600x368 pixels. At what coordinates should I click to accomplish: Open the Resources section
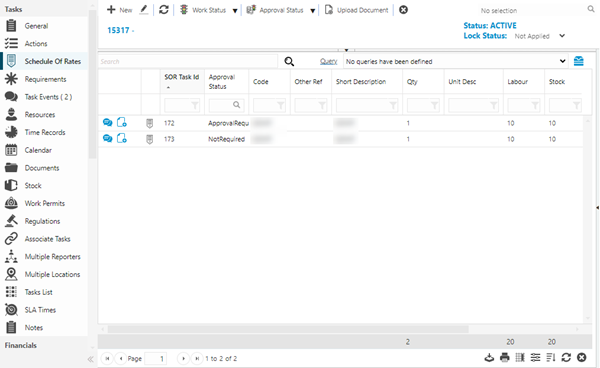(40, 115)
